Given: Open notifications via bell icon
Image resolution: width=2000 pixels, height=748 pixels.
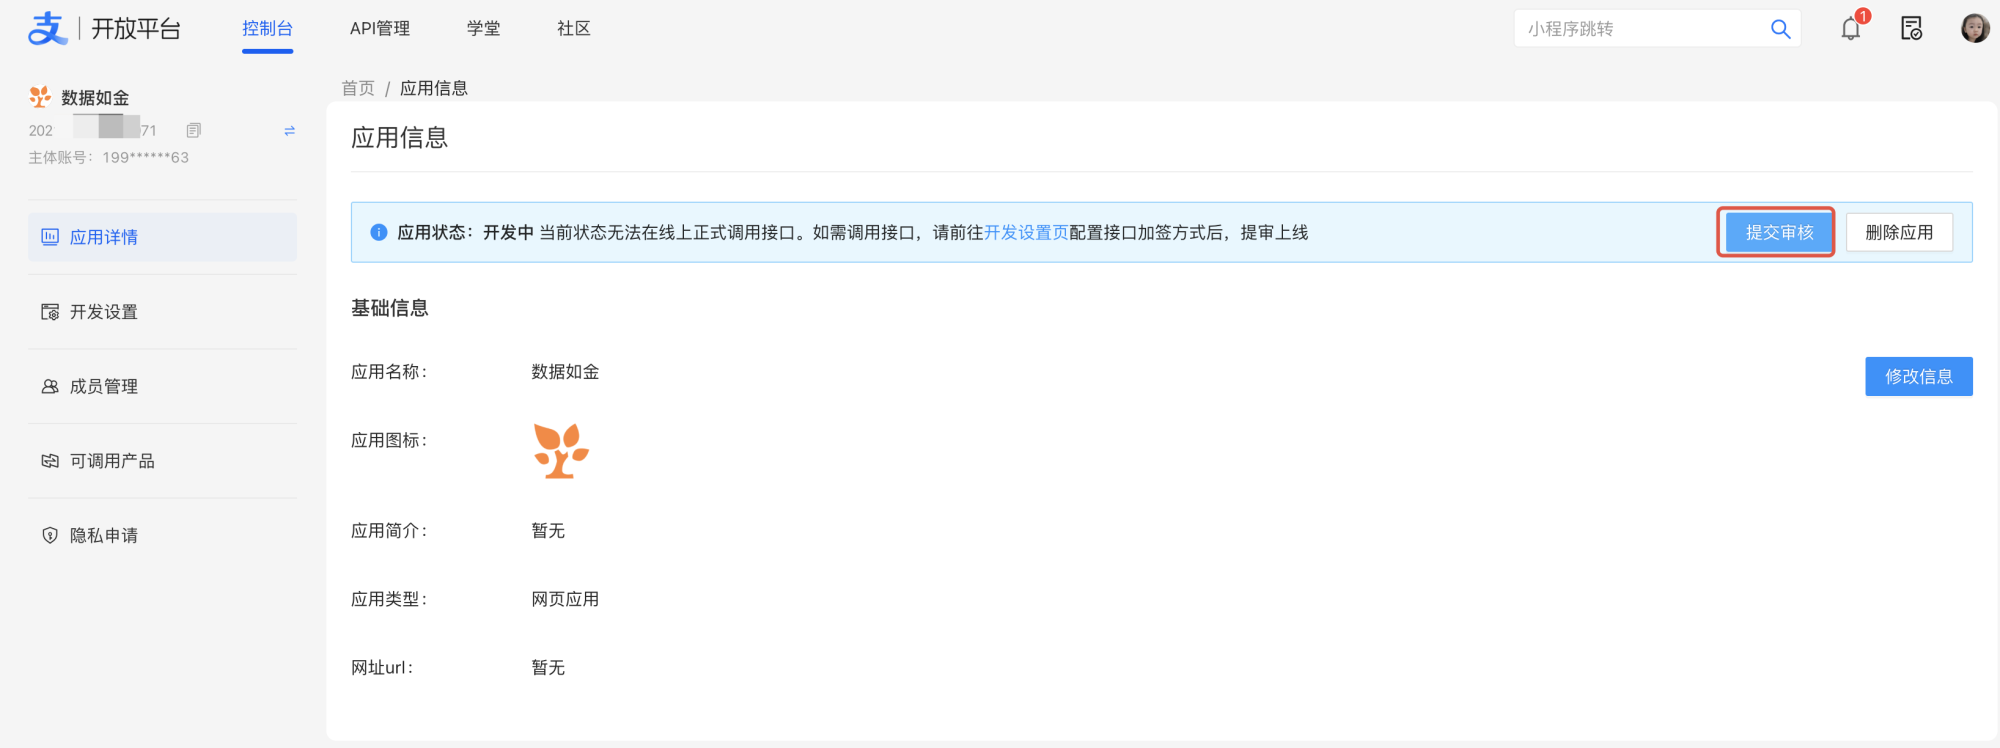Looking at the screenshot, I should tap(1850, 29).
